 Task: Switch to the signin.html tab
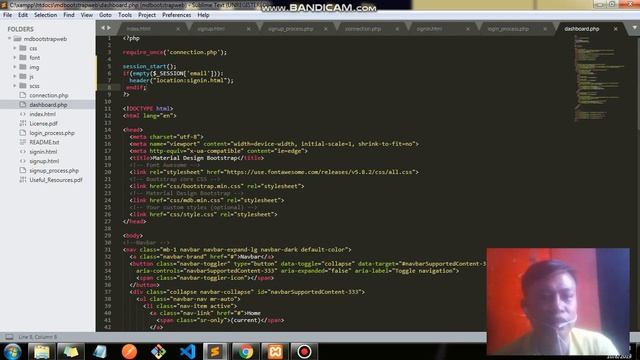click(429, 29)
